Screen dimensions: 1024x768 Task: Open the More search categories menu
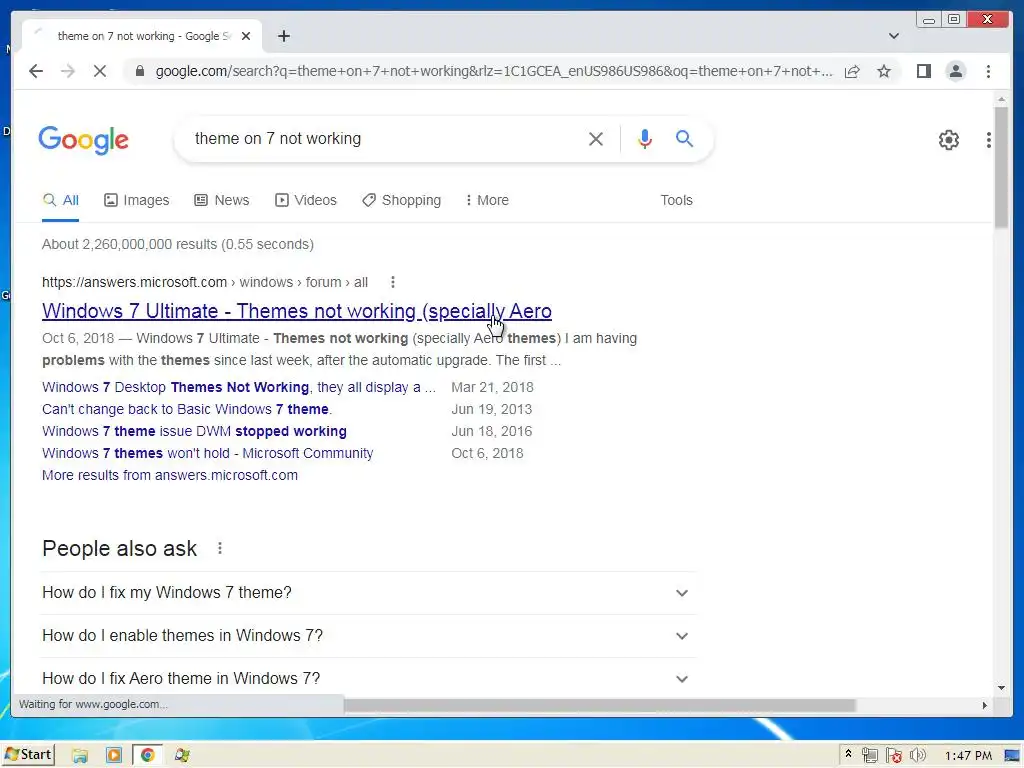(487, 200)
